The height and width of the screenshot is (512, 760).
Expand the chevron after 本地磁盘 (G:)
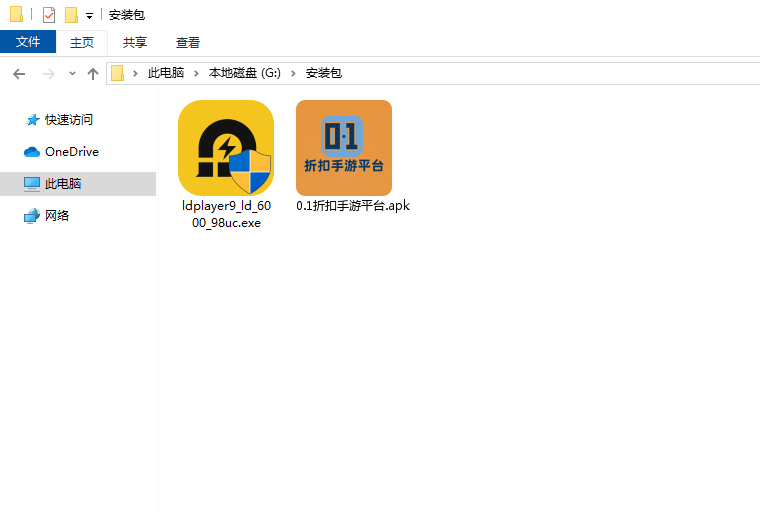293,73
